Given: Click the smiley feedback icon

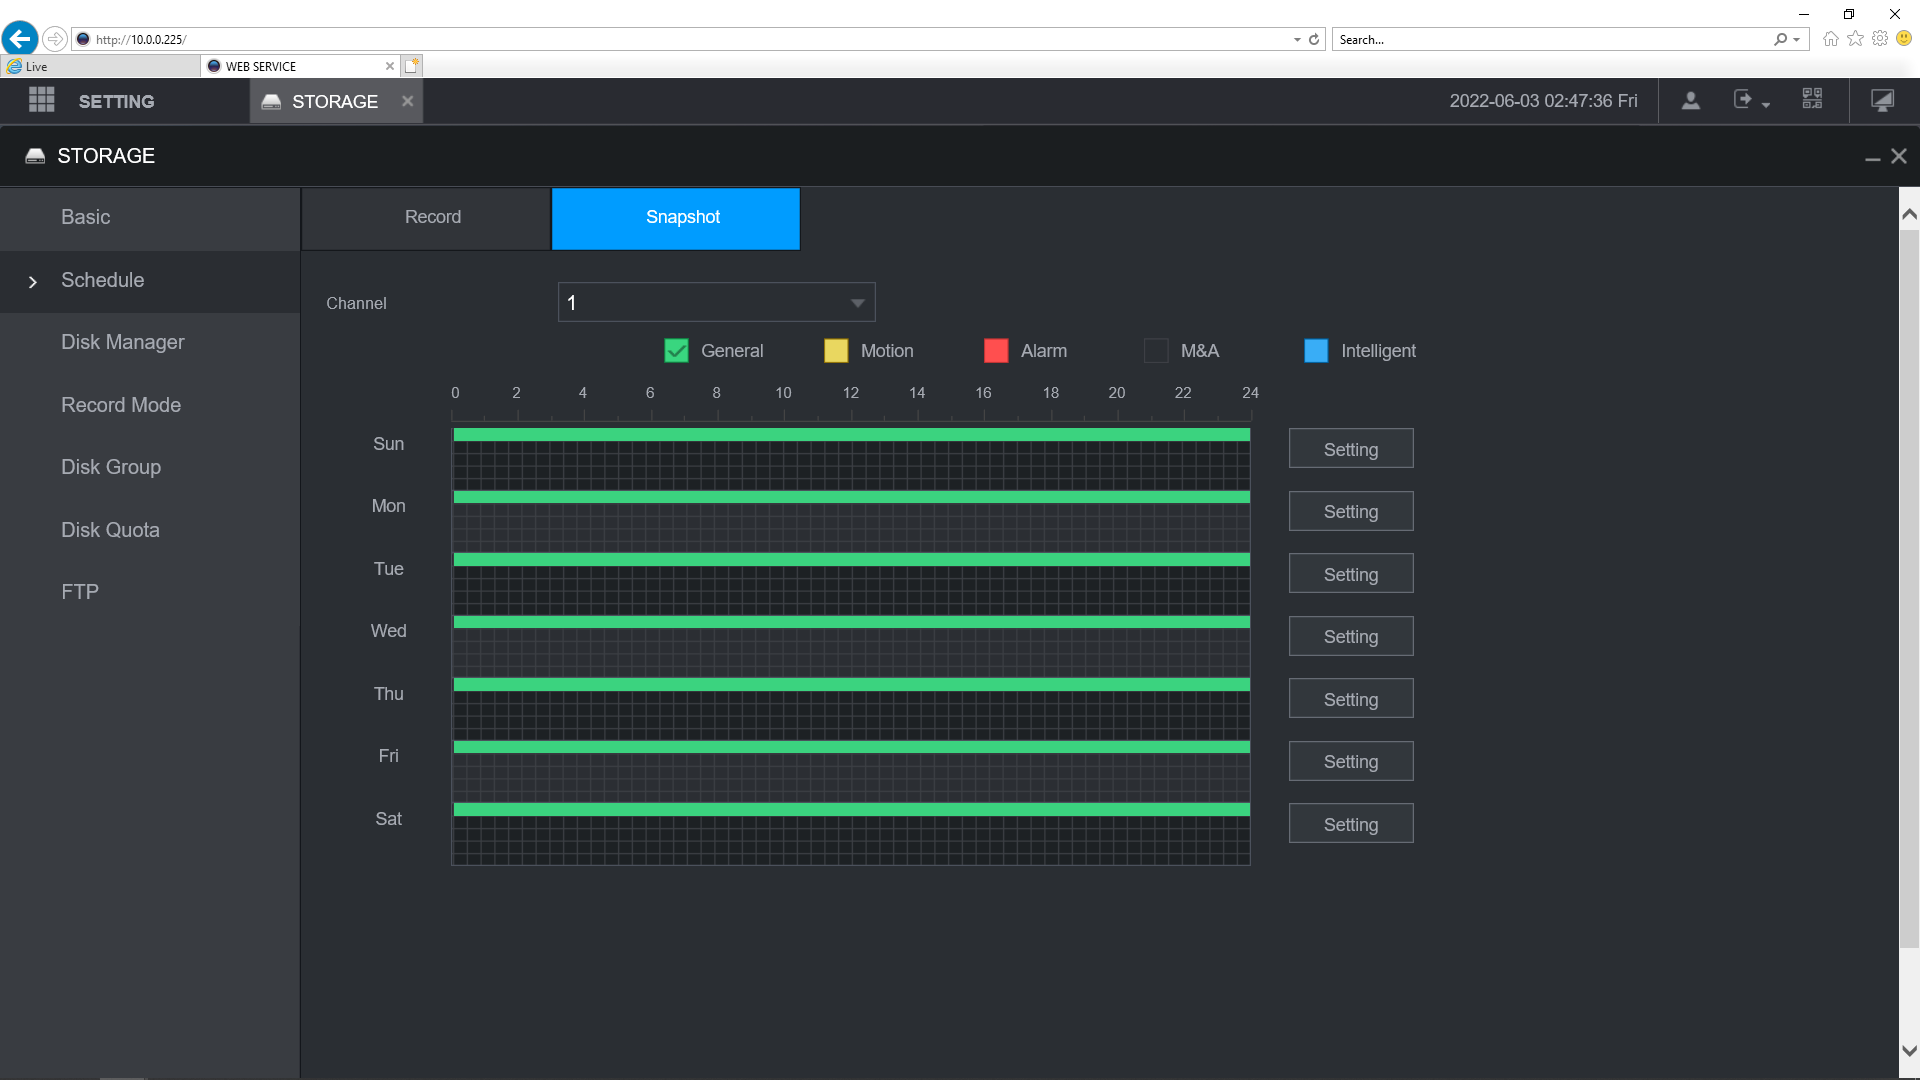Looking at the screenshot, I should click(x=1904, y=39).
